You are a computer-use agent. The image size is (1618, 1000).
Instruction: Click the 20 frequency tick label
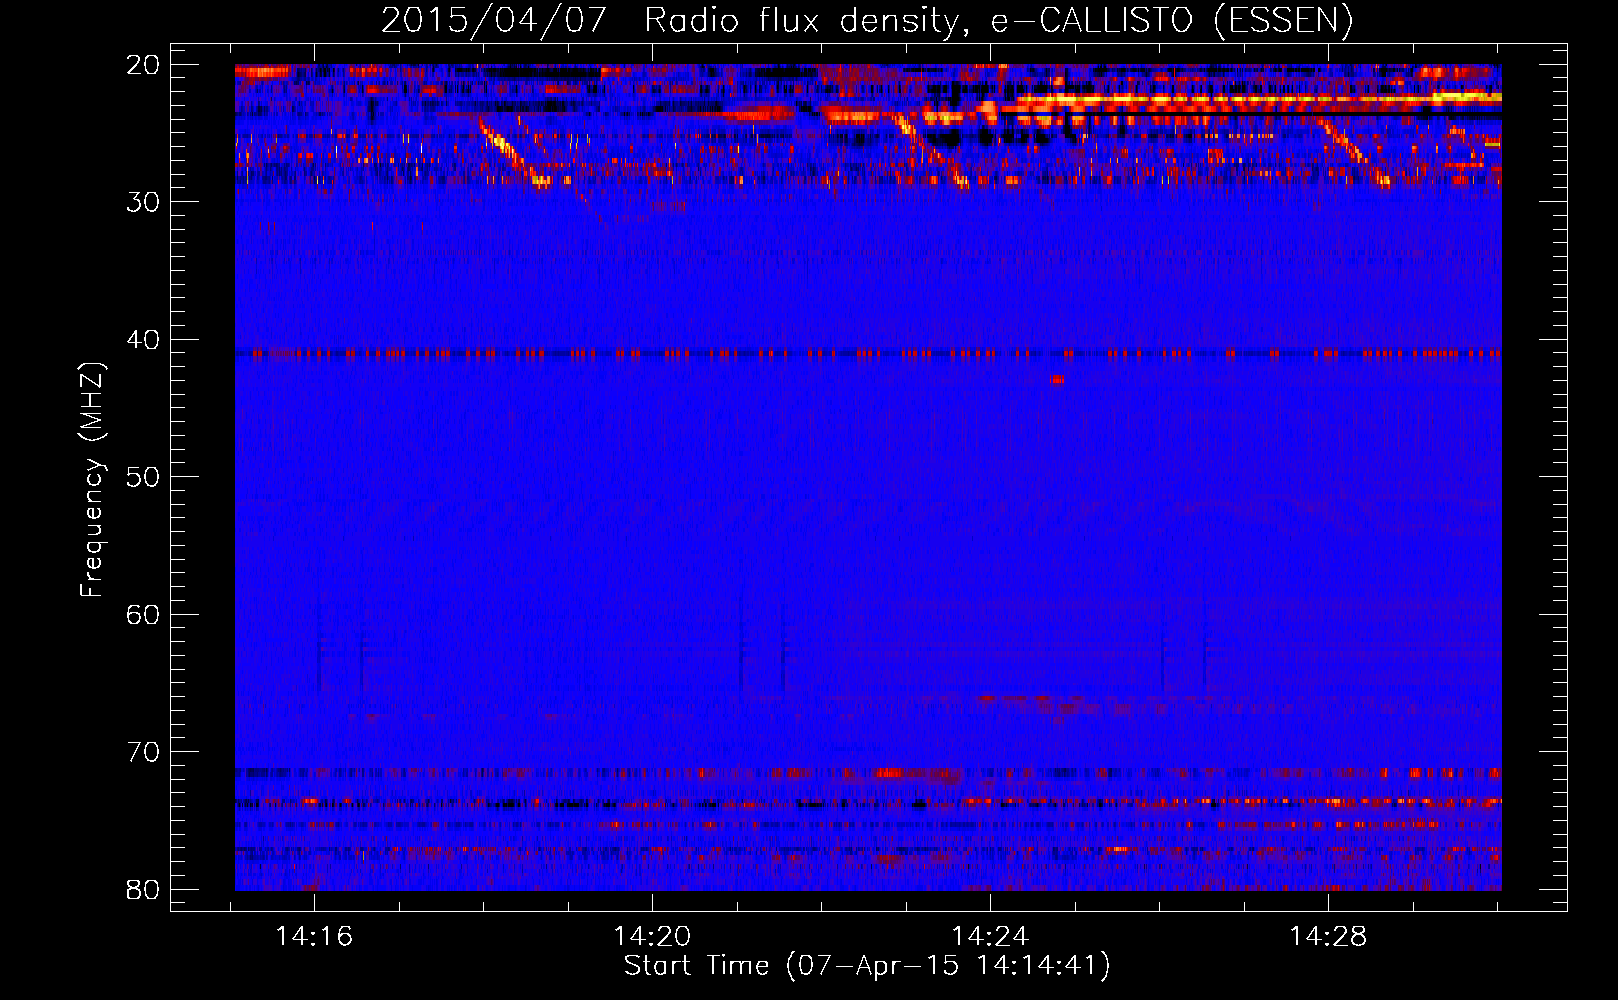pyautogui.click(x=143, y=65)
